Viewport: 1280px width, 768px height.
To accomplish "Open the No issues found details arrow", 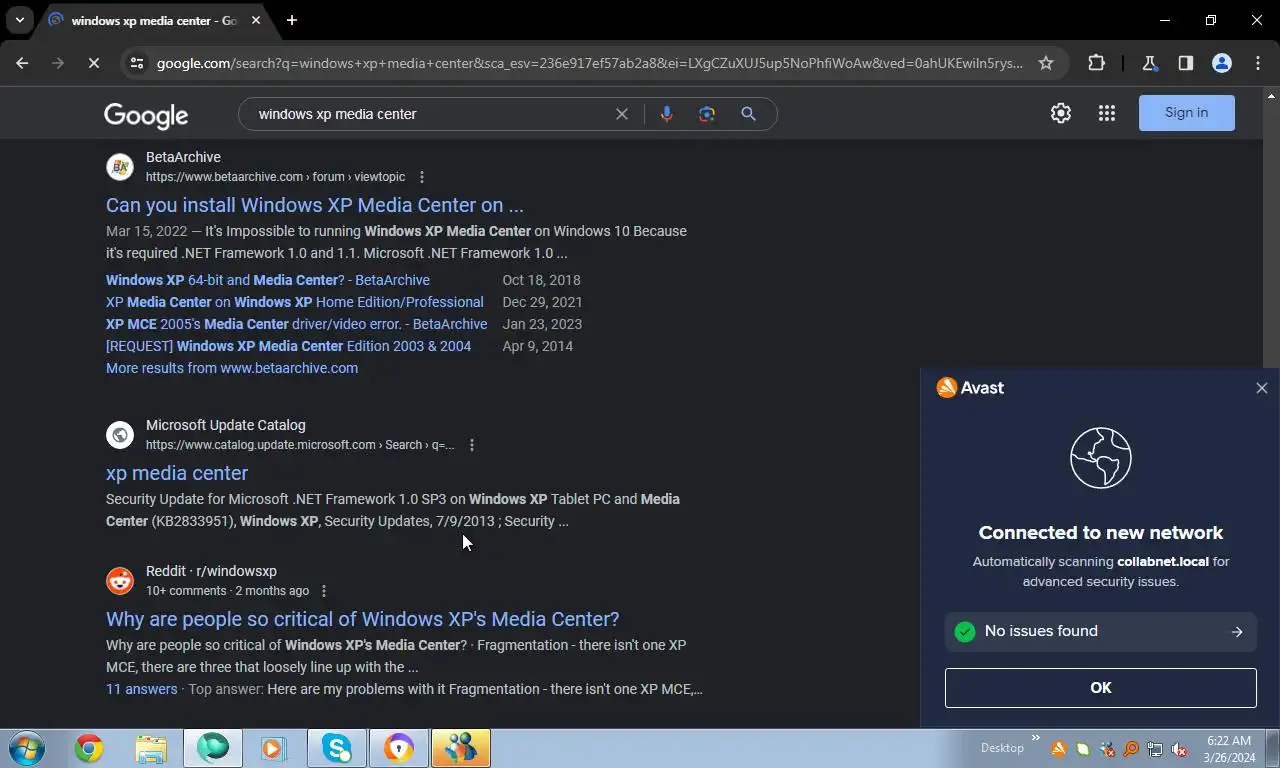I will pos(1237,632).
